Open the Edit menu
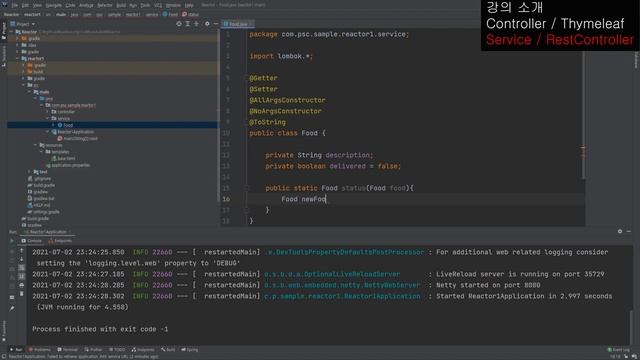 point(25,5)
